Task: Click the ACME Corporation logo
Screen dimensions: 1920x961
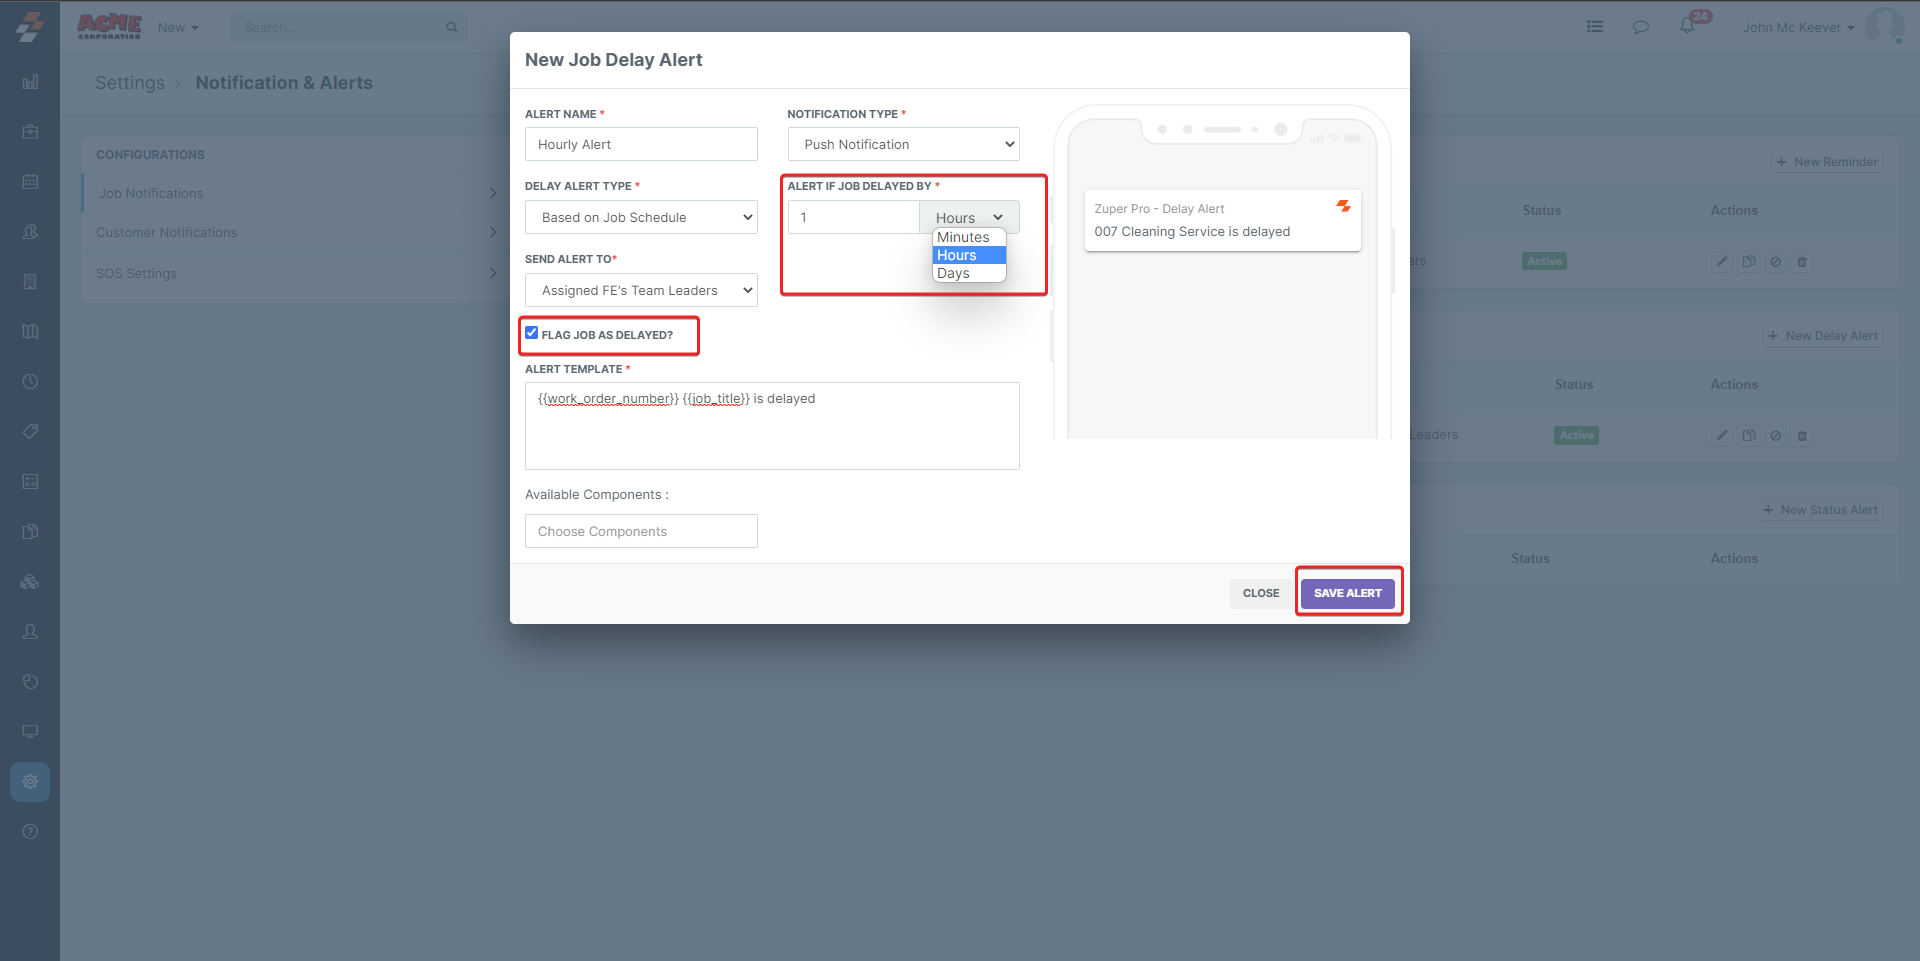Action: [x=110, y=27]
